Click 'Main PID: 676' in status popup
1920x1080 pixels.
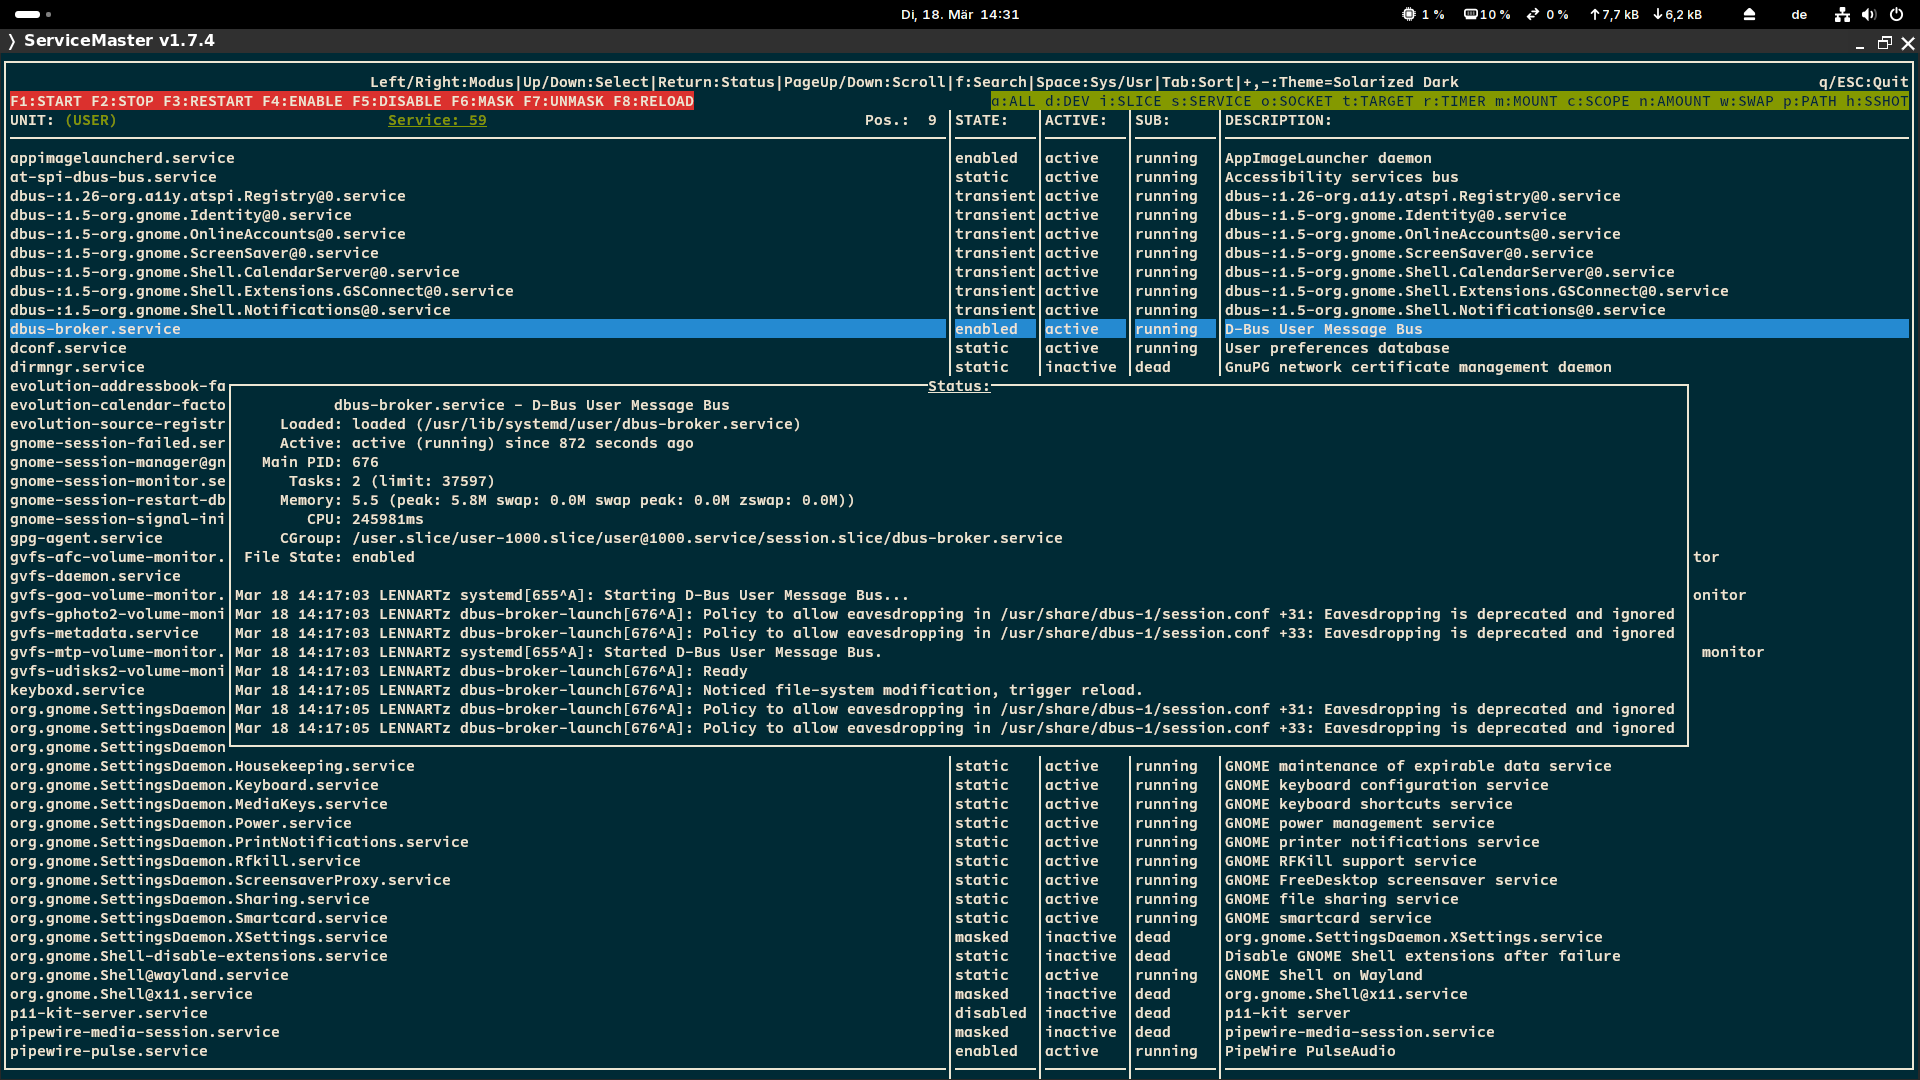coord(320,462)
